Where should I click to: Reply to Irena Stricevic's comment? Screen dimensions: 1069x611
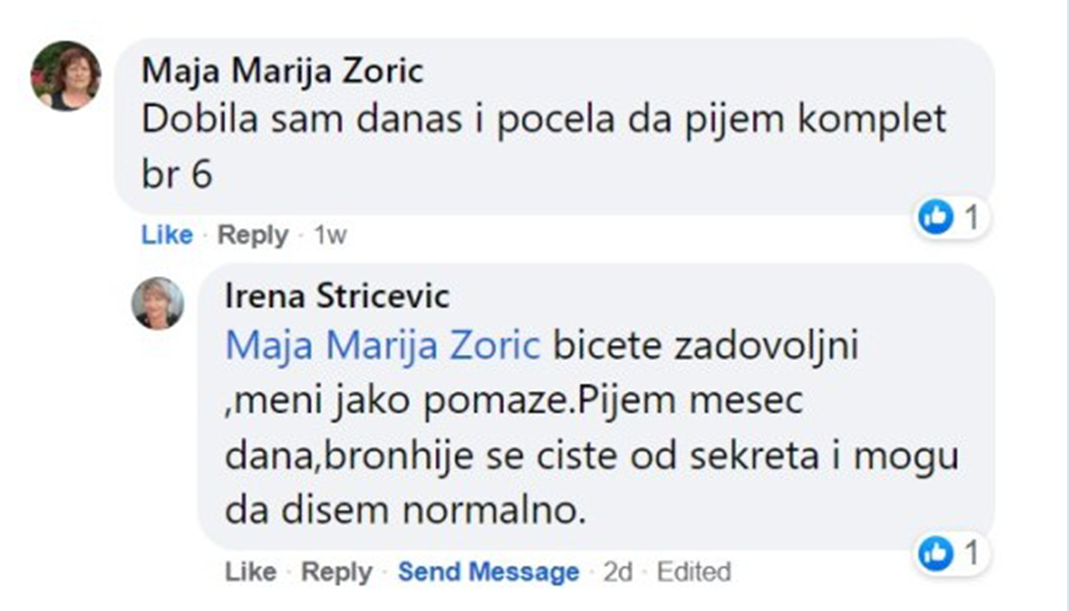336,572
